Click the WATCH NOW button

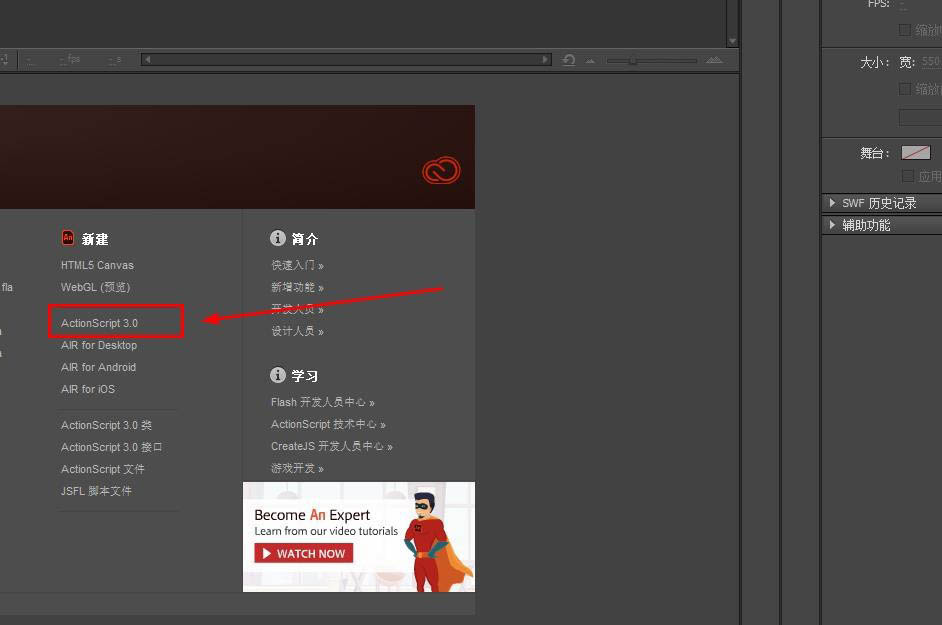(303, 553)
